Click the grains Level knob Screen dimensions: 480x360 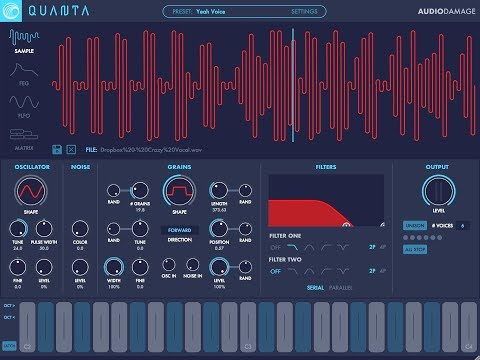point(219,267)
